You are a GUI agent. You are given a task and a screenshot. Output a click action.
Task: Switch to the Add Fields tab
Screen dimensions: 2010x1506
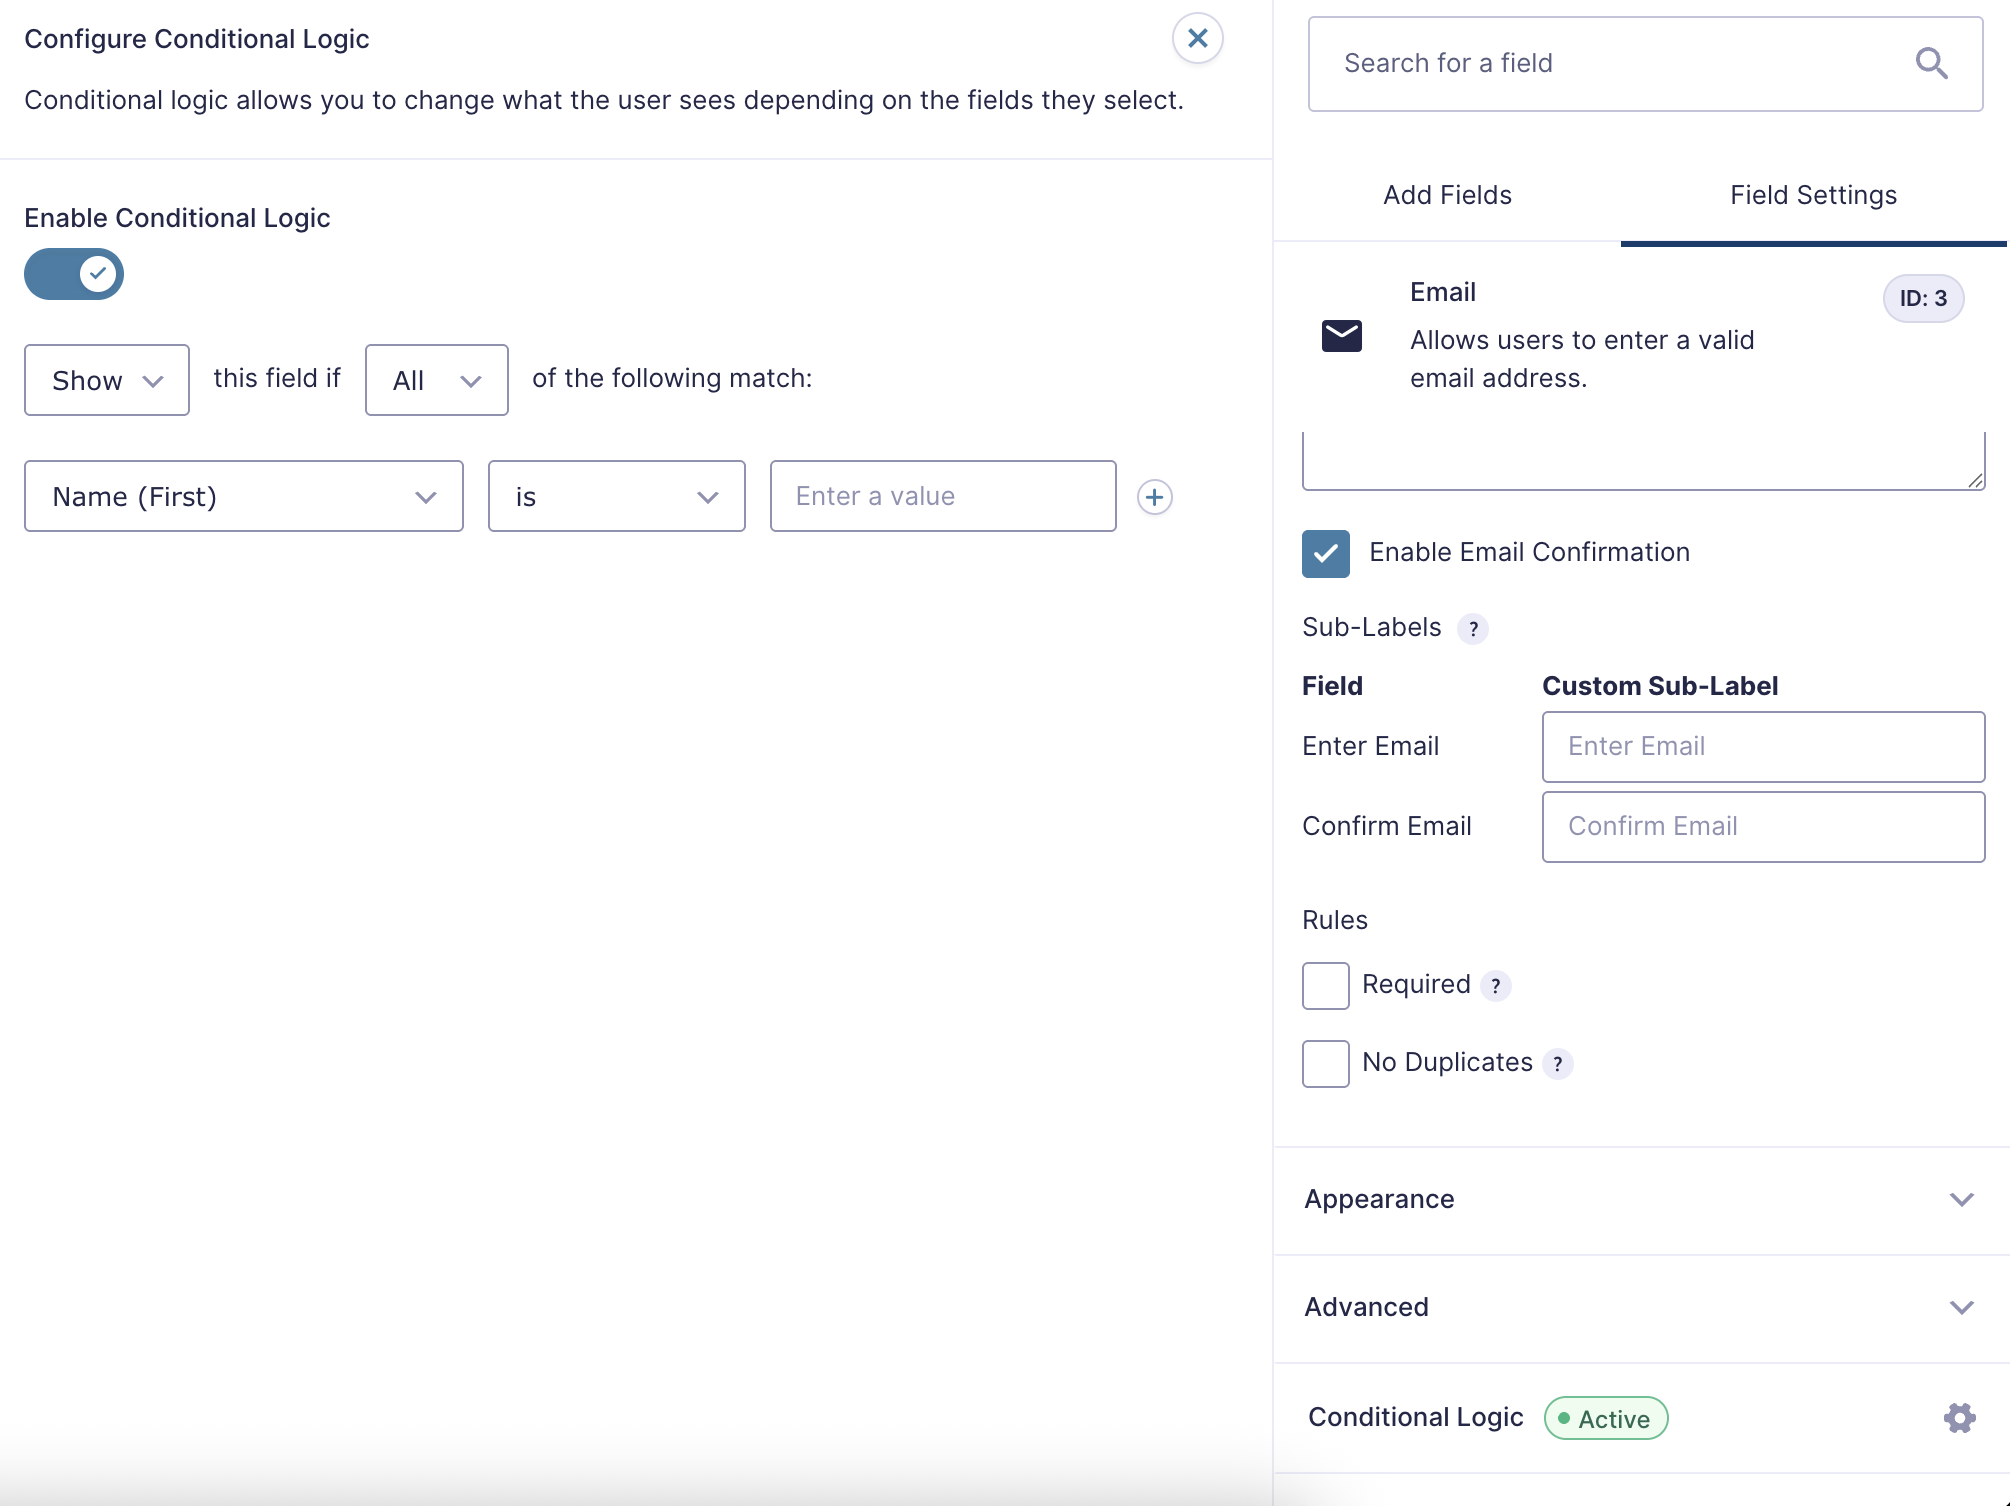1446,195
